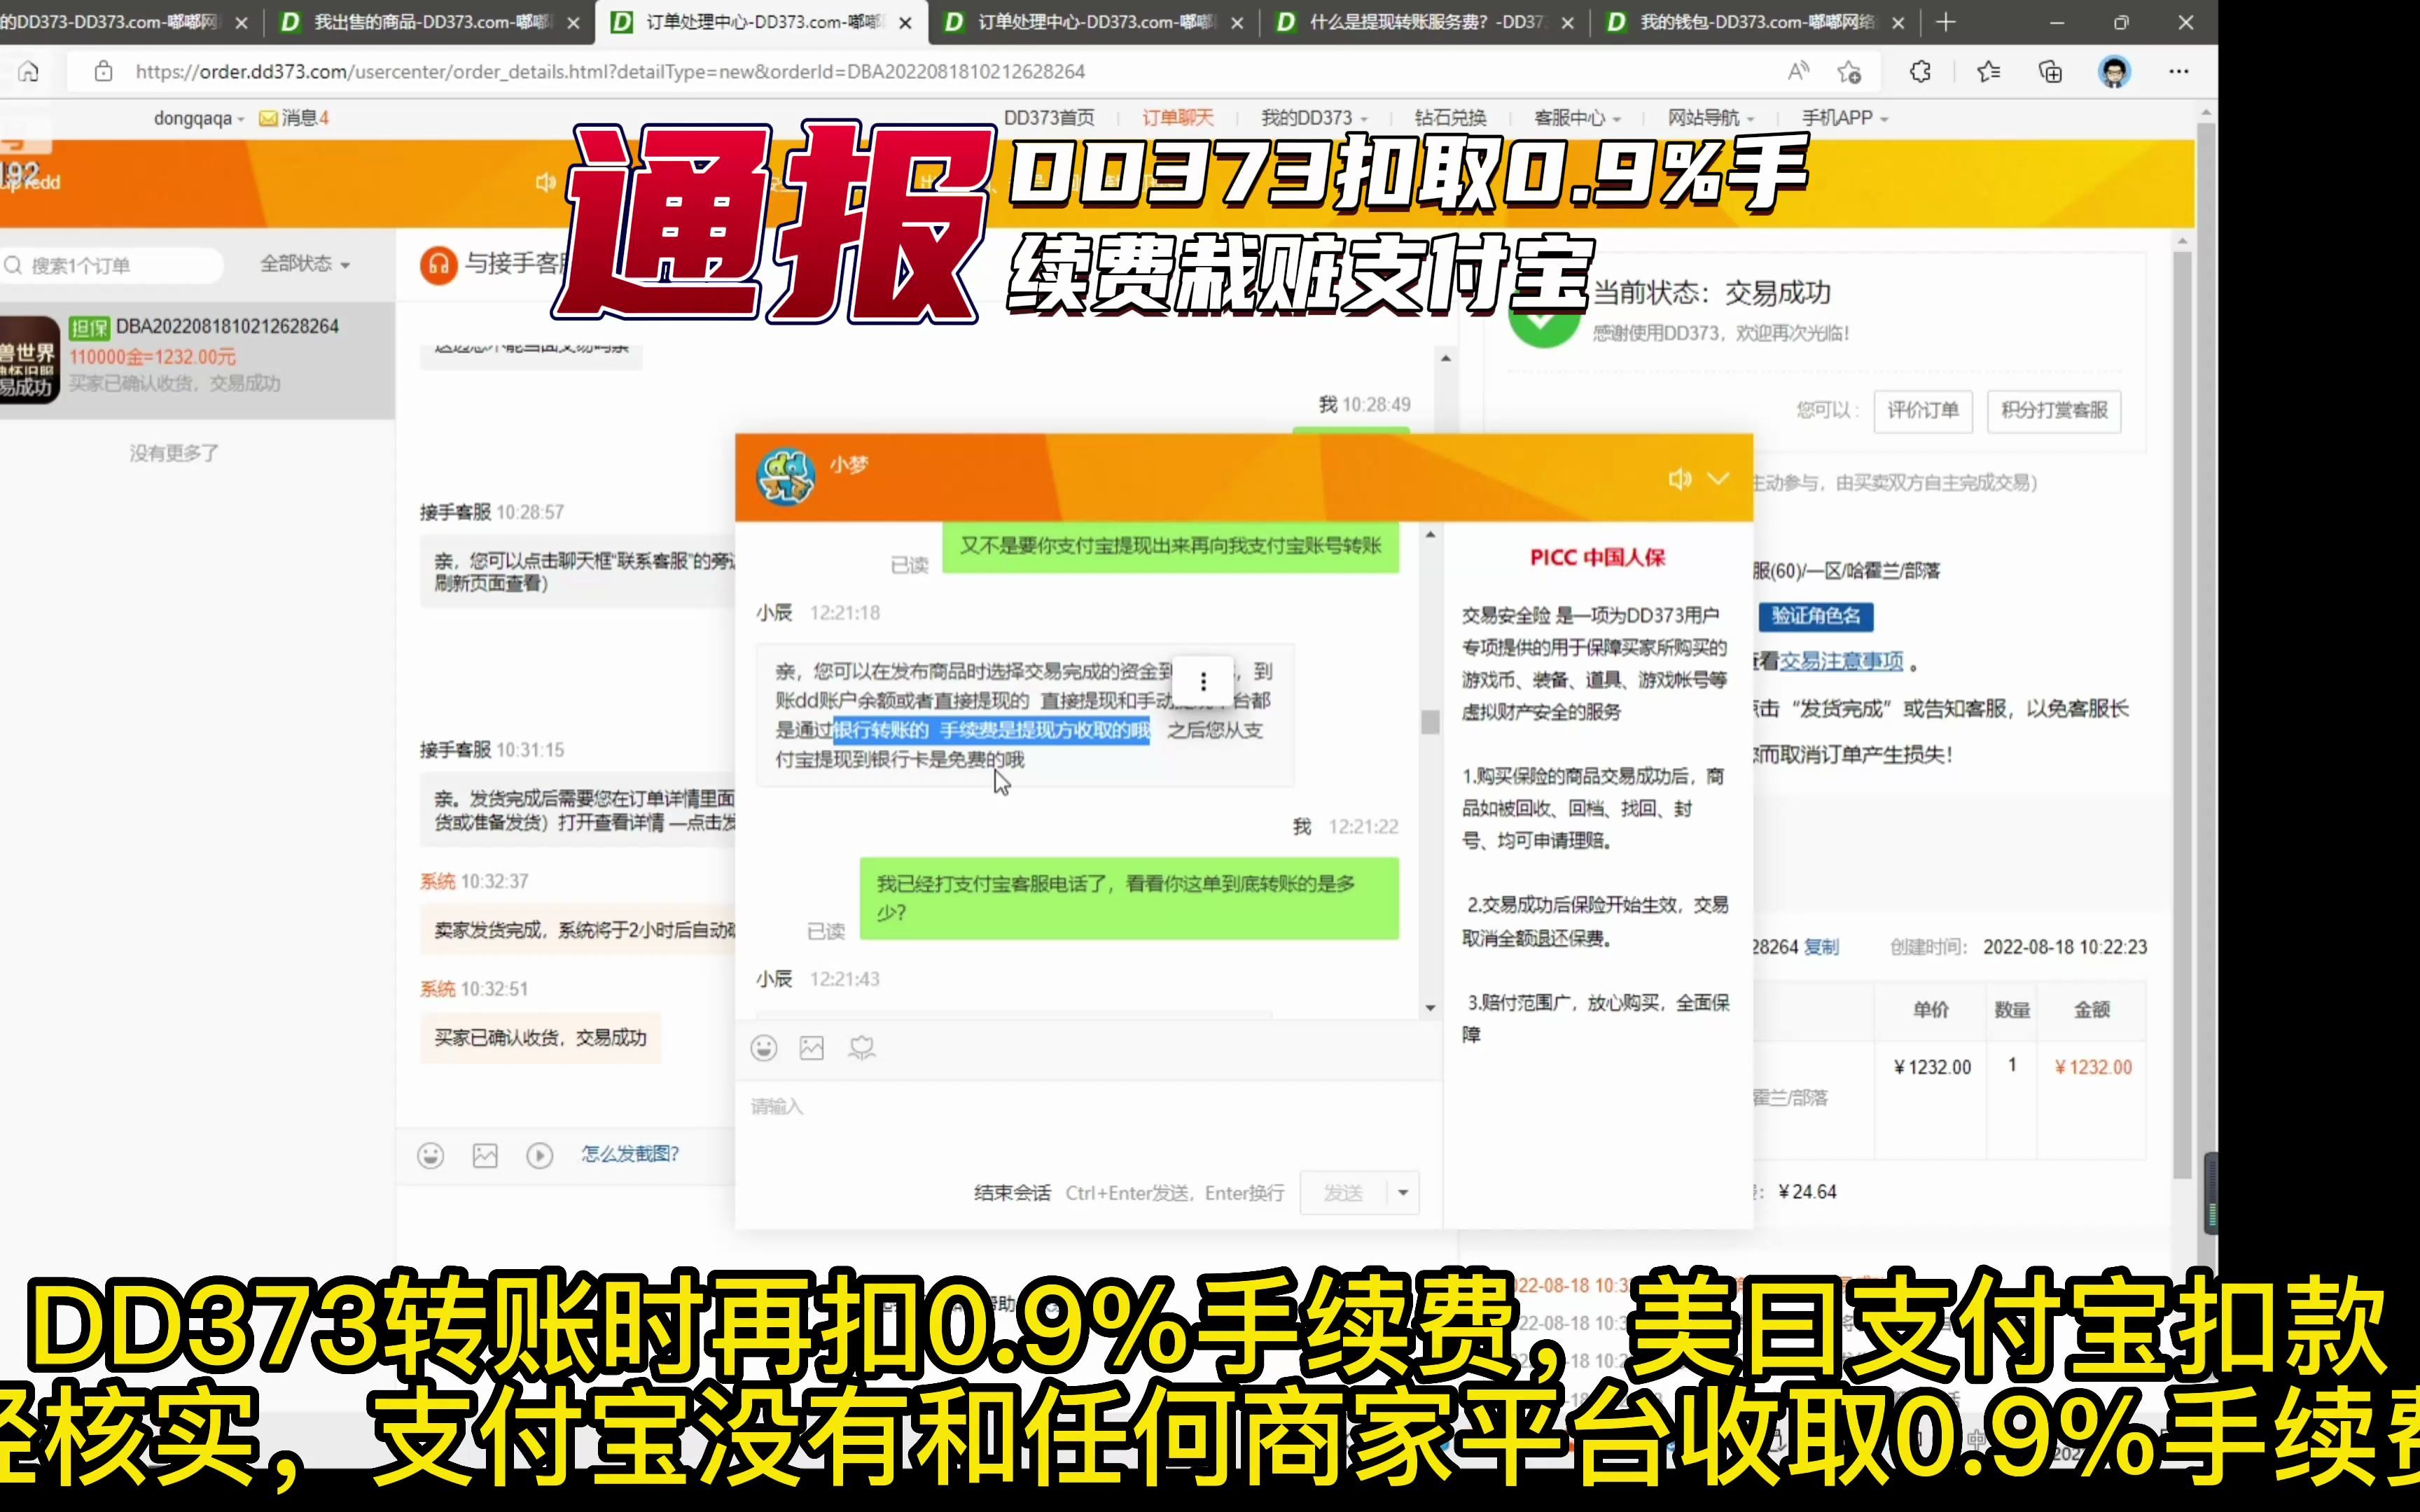Click 结束会话 in chat footer
This screenshot has height=1512, width=2420.
(x=1012, y=1193)
